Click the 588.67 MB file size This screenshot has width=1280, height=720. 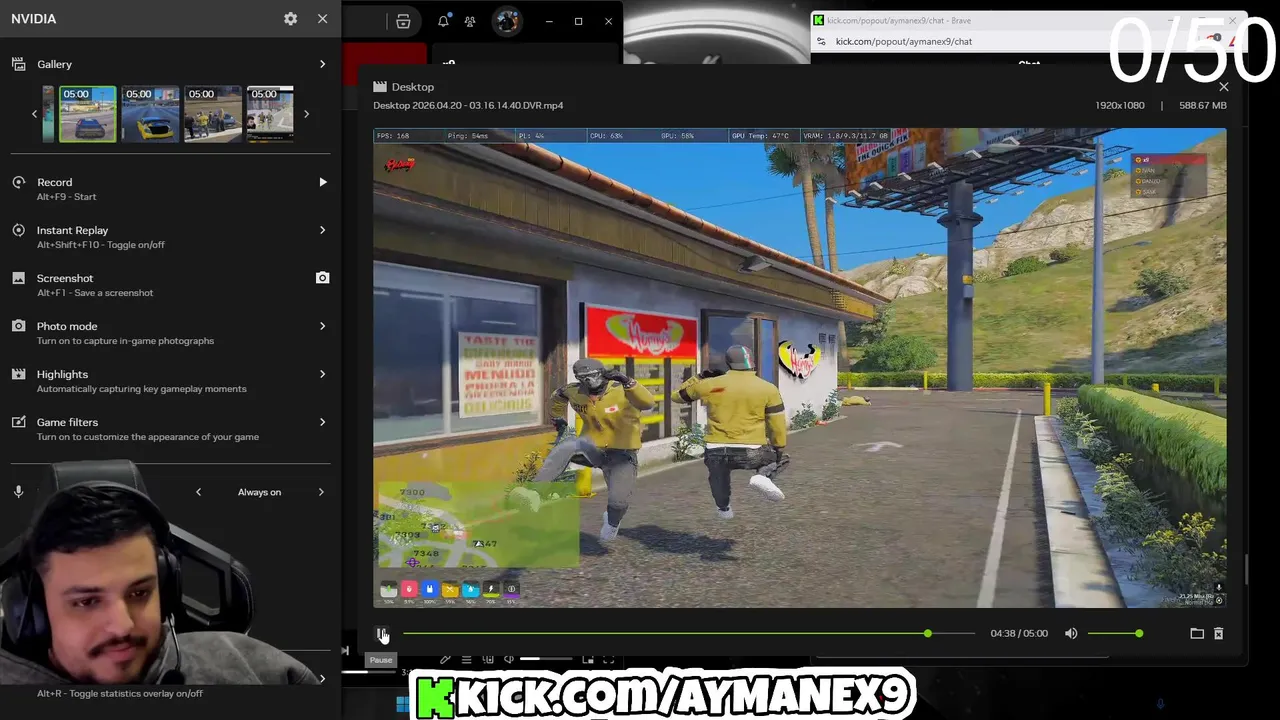pos(1203,105)
